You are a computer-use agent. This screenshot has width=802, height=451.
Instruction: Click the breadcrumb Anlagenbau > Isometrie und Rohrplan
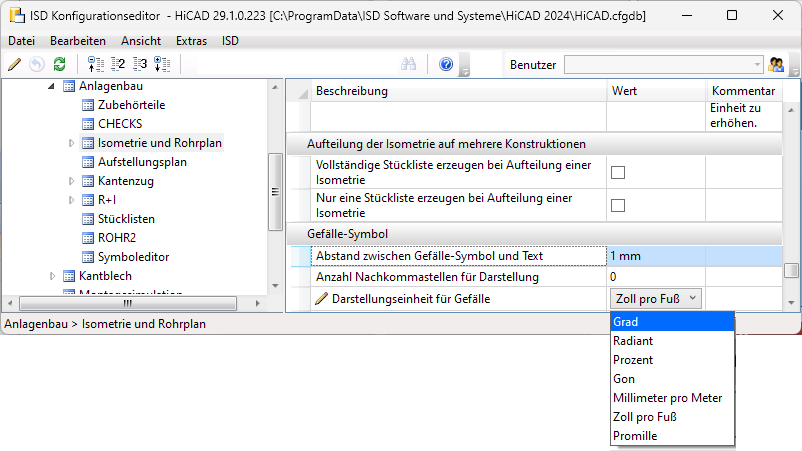(x=105, y=324)
